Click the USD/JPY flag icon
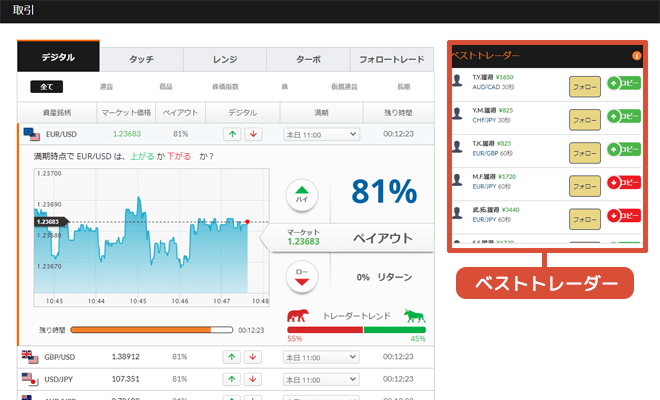Image resolution: width=660 pixels, height=400 pixels. [x=30, y=379]
